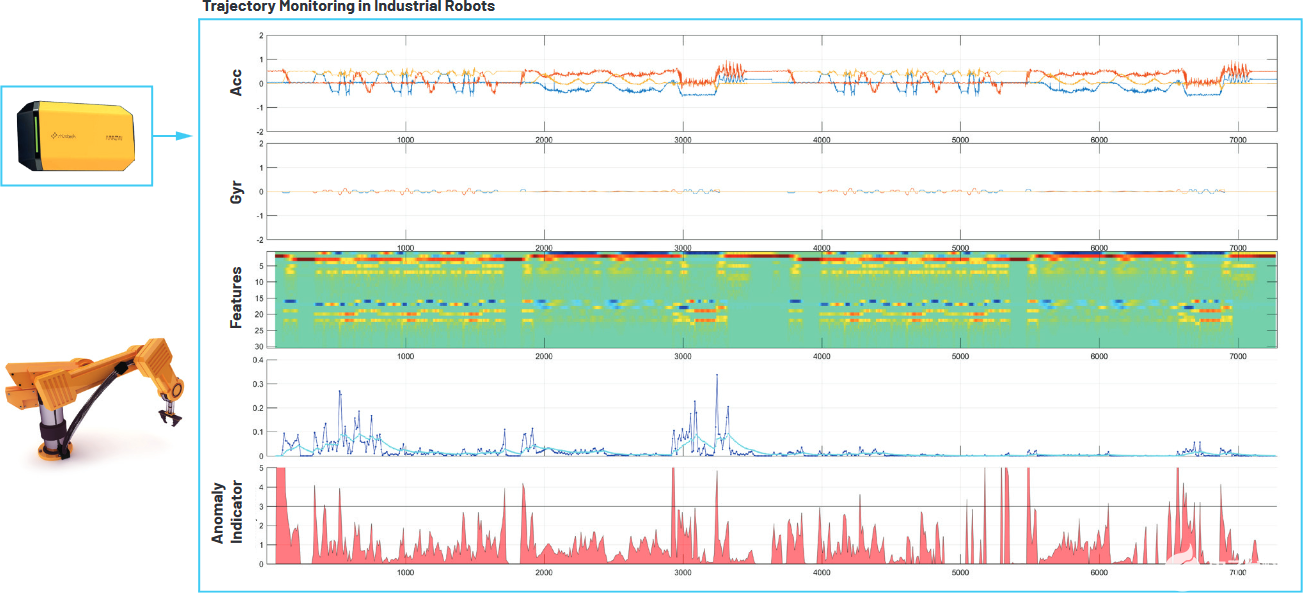This screenshot has height=593, width=1303.
Task: Click the "25" tick on Features axis
Action: (x=260, y=330)
